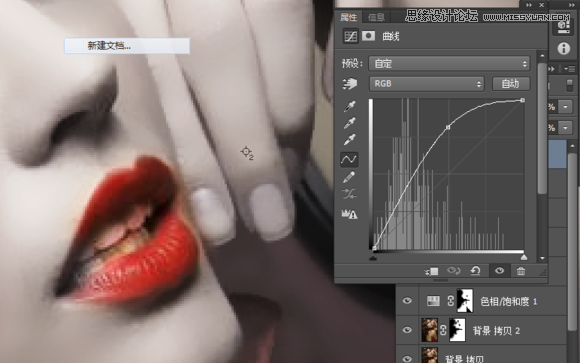Click the color sampler marker number 2
Screen dimensions: 580x363
point(247,152)
